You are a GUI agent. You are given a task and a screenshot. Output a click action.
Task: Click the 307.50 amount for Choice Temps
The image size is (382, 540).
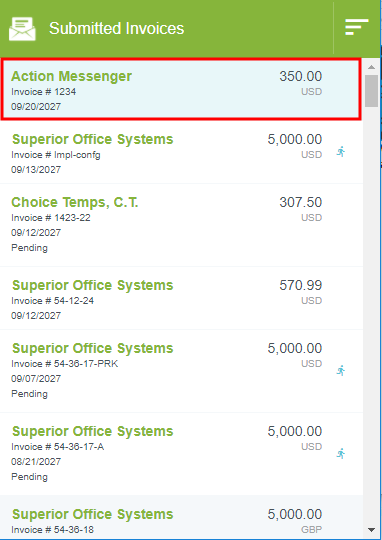click(300, 202)
